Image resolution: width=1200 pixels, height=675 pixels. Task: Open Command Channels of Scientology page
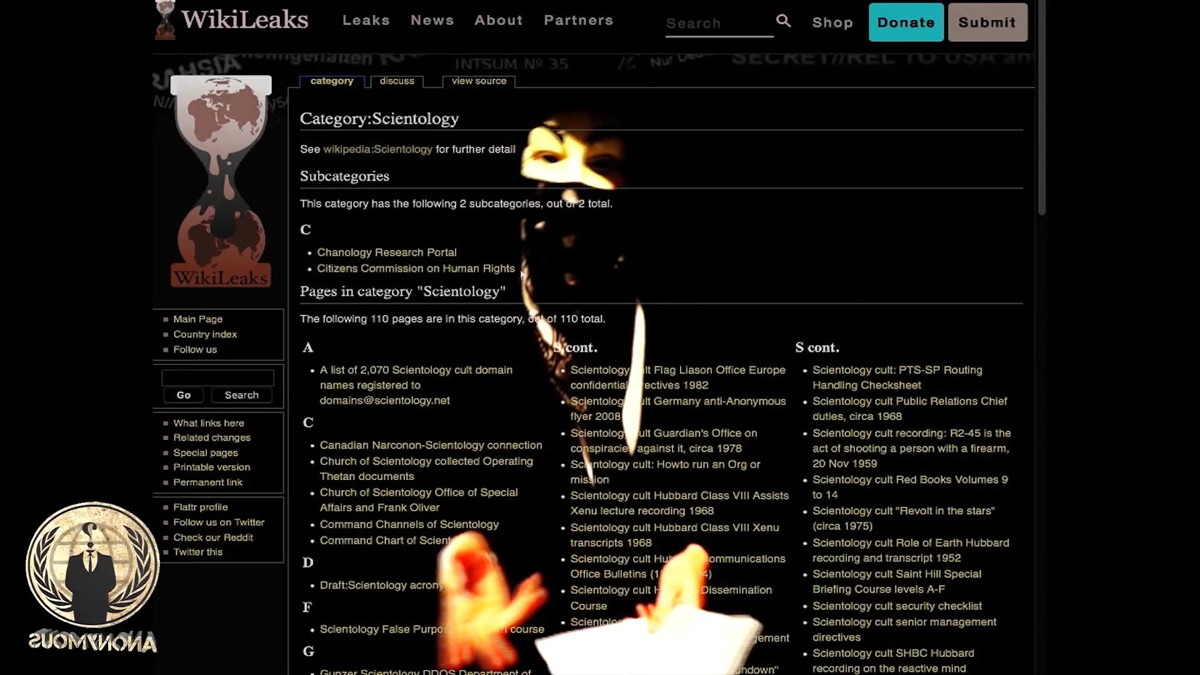tap(409, 524)
